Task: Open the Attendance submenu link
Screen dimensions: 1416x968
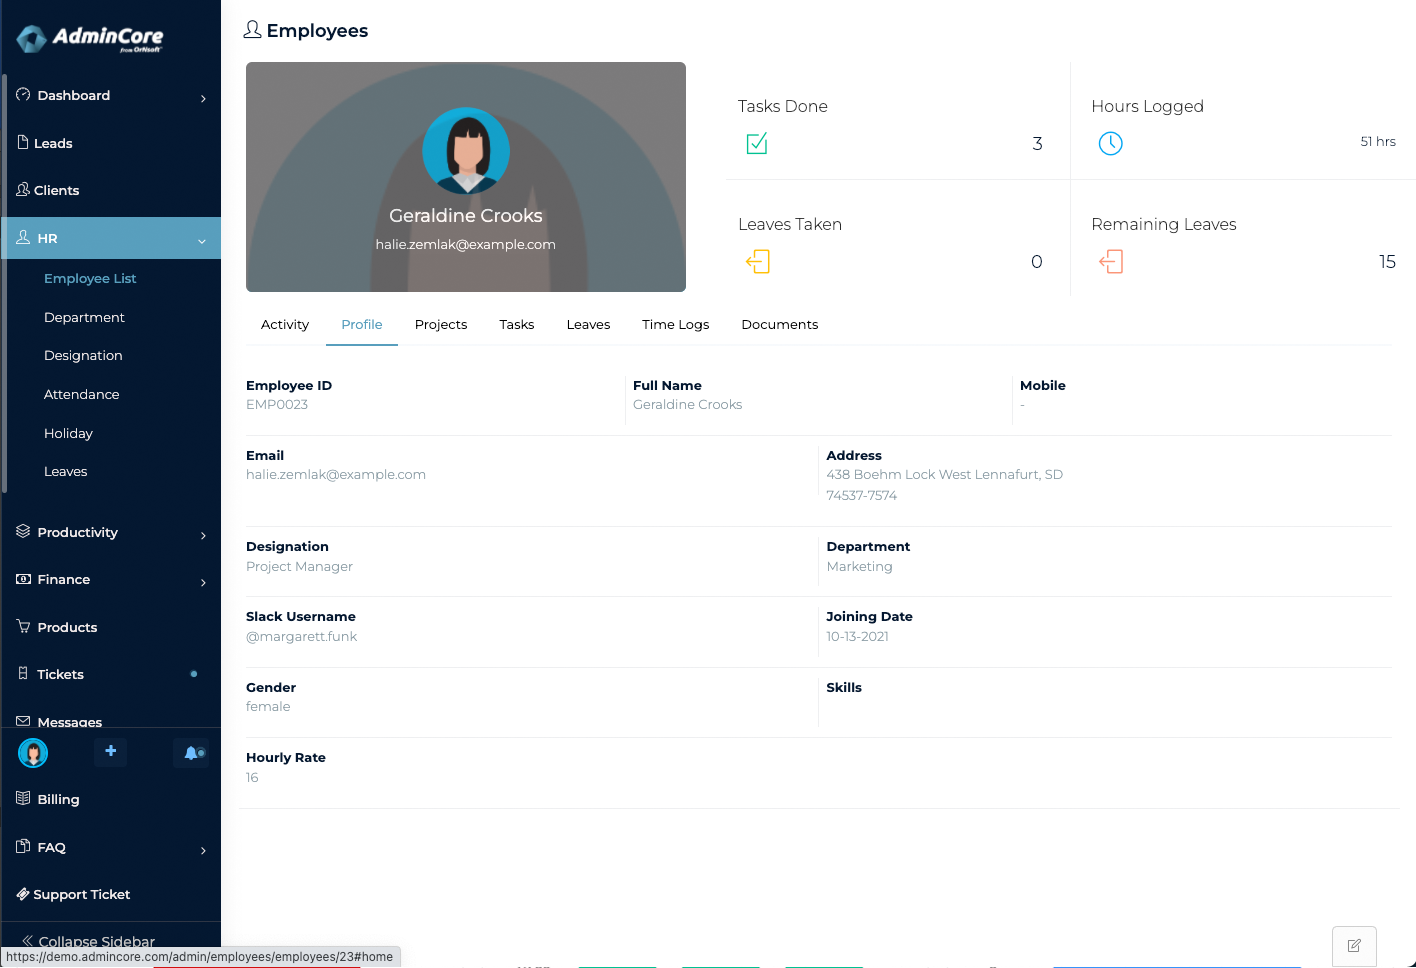Action: [81, 395]
